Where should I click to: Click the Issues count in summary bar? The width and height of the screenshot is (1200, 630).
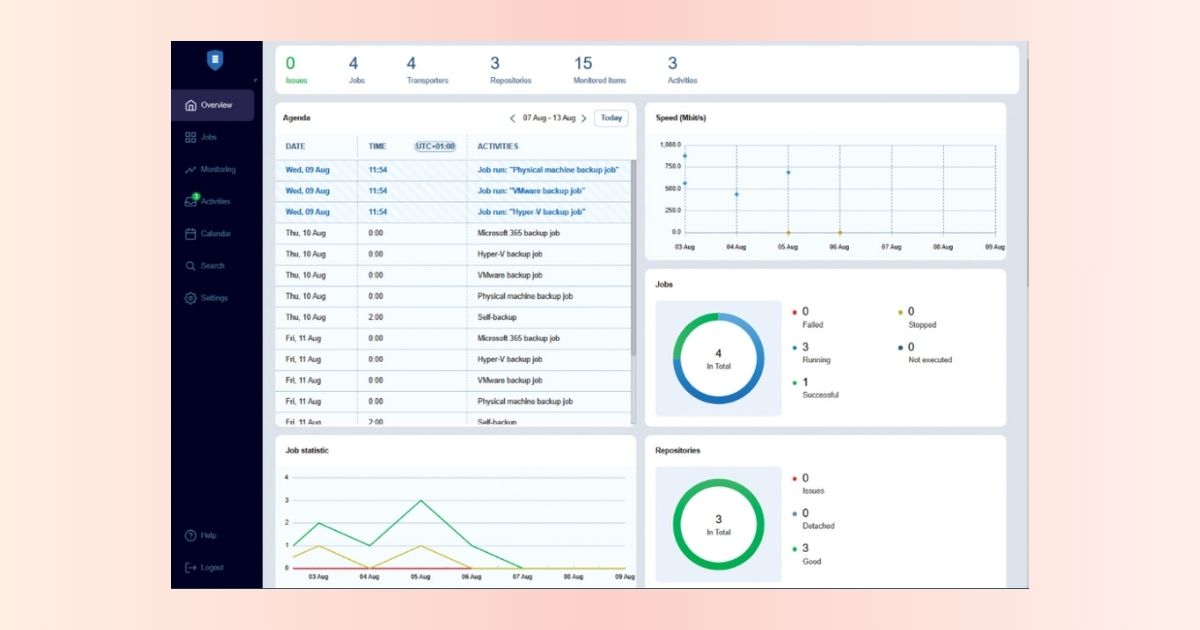click(x=291, y=64)
